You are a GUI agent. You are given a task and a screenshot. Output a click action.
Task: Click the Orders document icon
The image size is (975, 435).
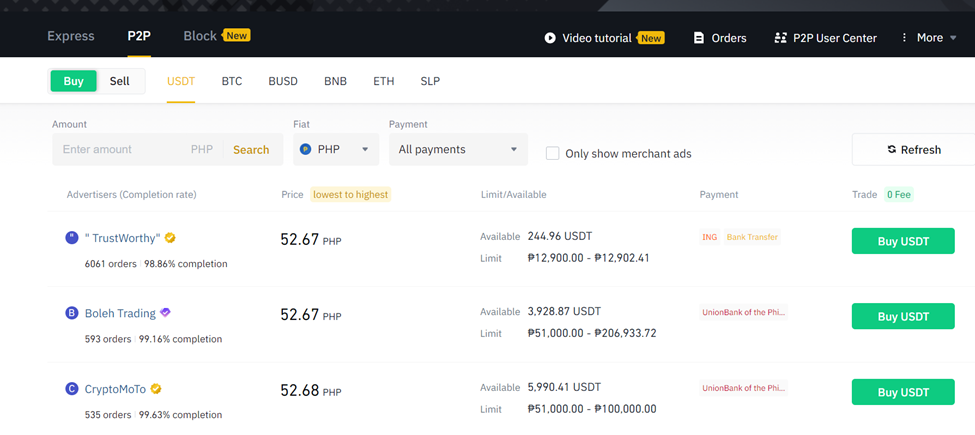coord(699,38)
